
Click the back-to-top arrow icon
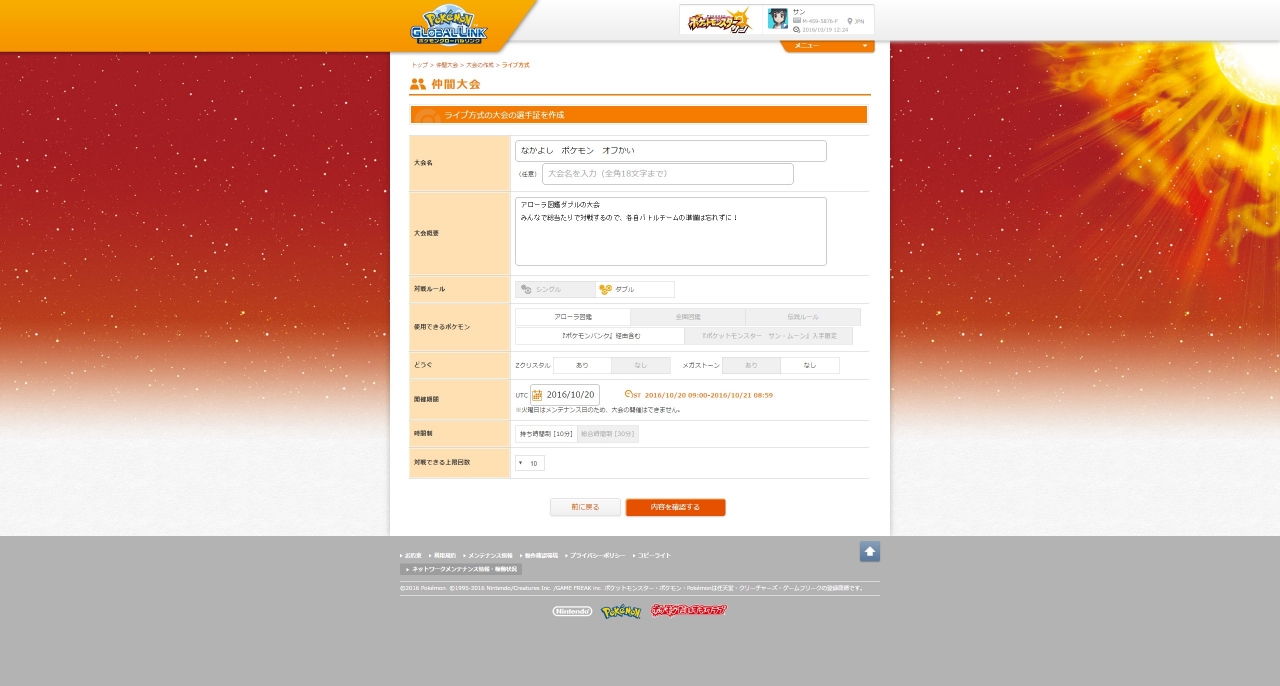(x=870, y=552)
